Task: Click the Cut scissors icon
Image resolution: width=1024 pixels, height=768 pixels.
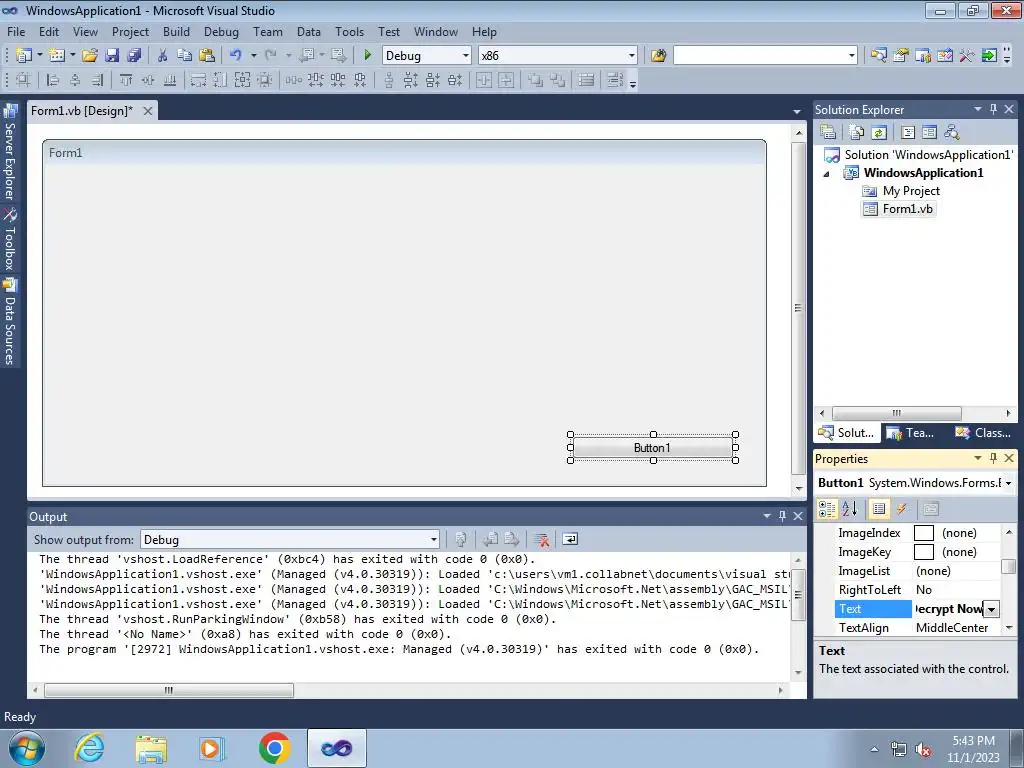Action: pos(163,56)
